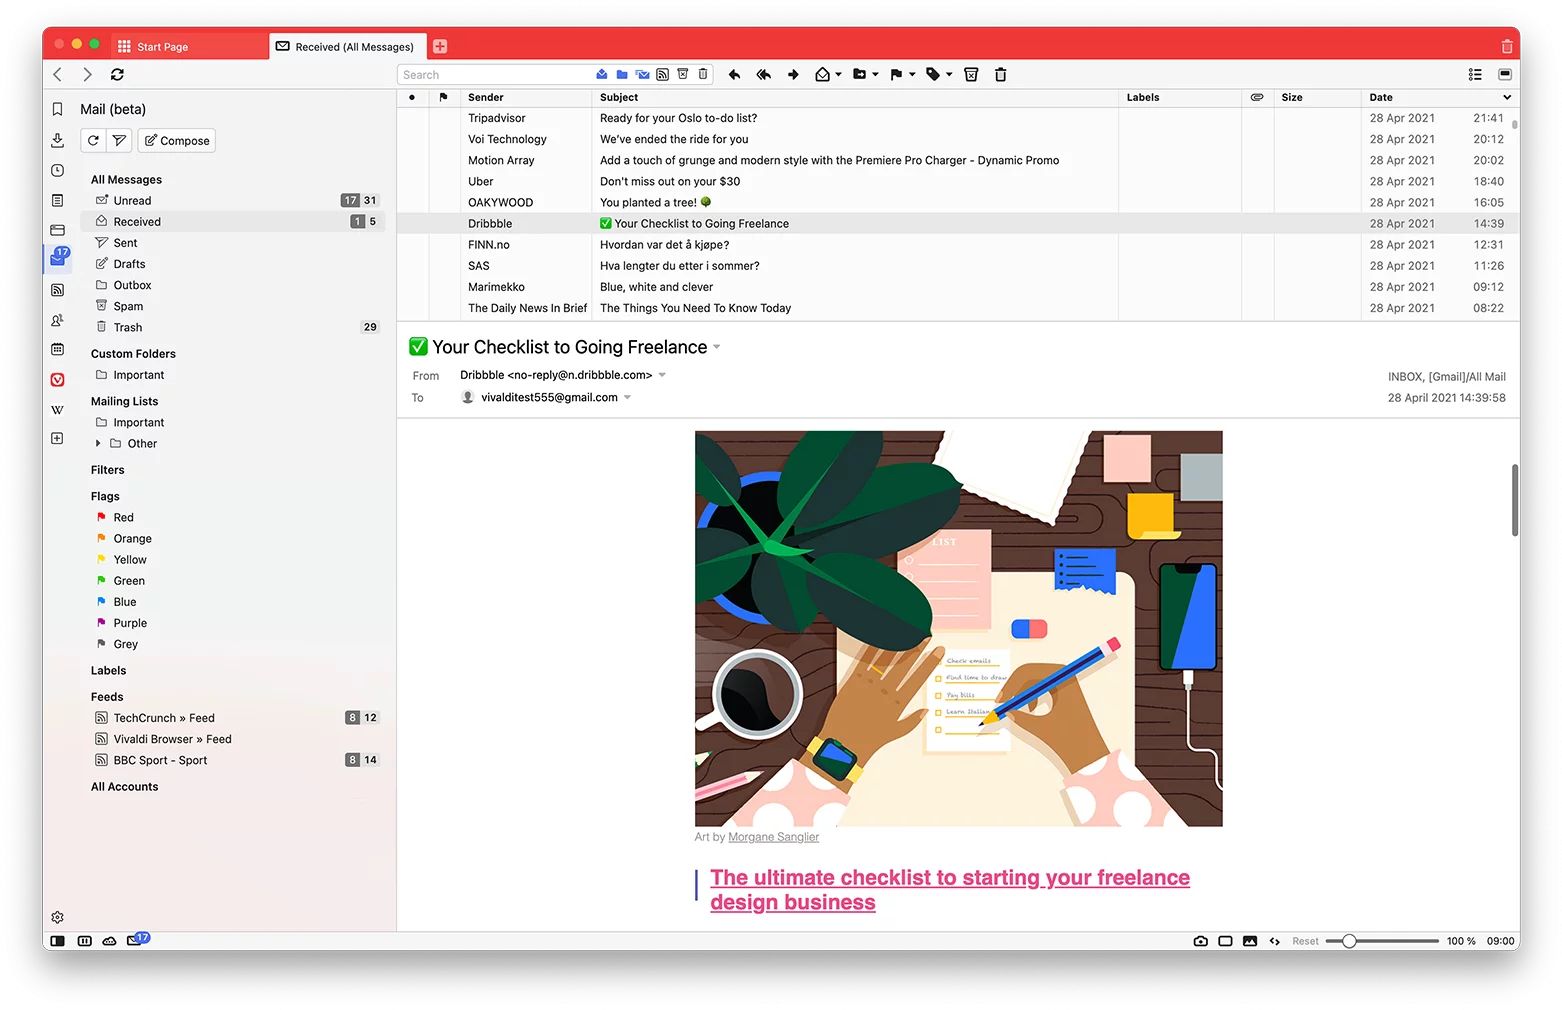This screenshot has height=1010, width=1562.
Task: Expand the Other mailing list folder
Action: click(x=98, y=443)
